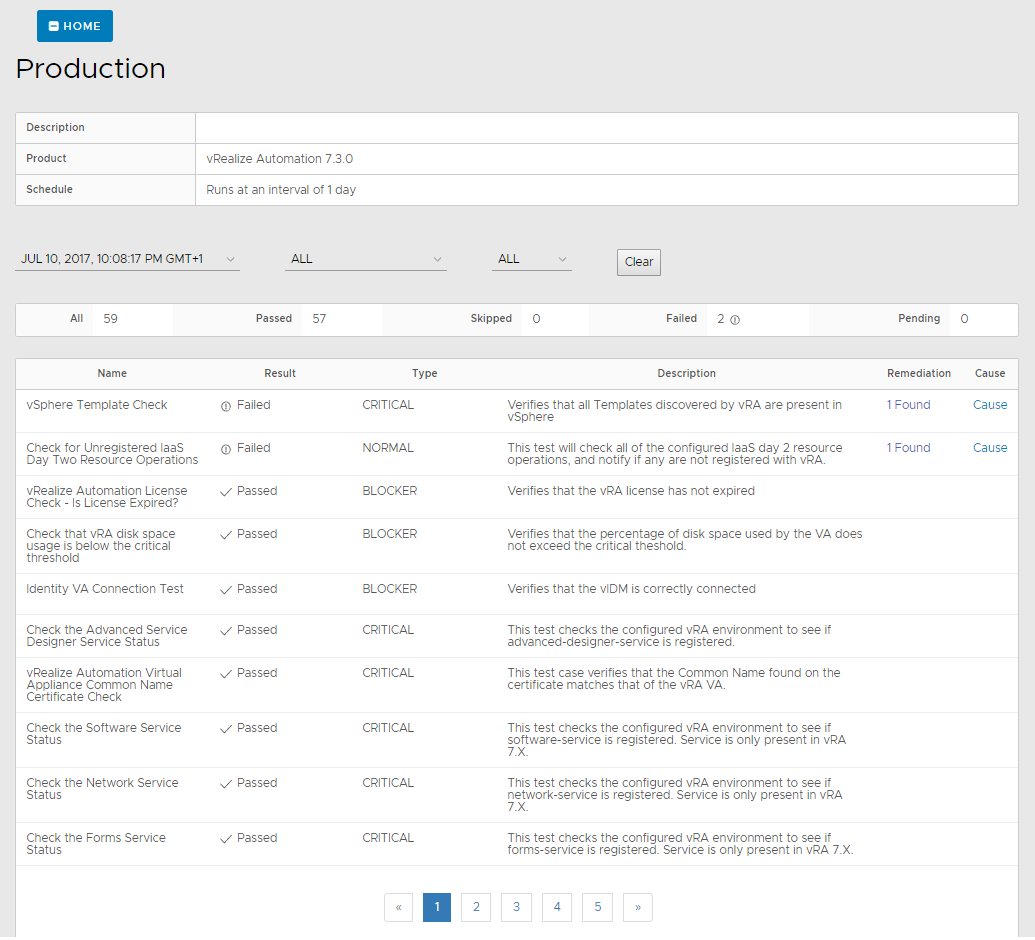The image size is (1035, 940).
Task: Open Cause link for vSphere Template Check
Action: [x=990, y=405]
